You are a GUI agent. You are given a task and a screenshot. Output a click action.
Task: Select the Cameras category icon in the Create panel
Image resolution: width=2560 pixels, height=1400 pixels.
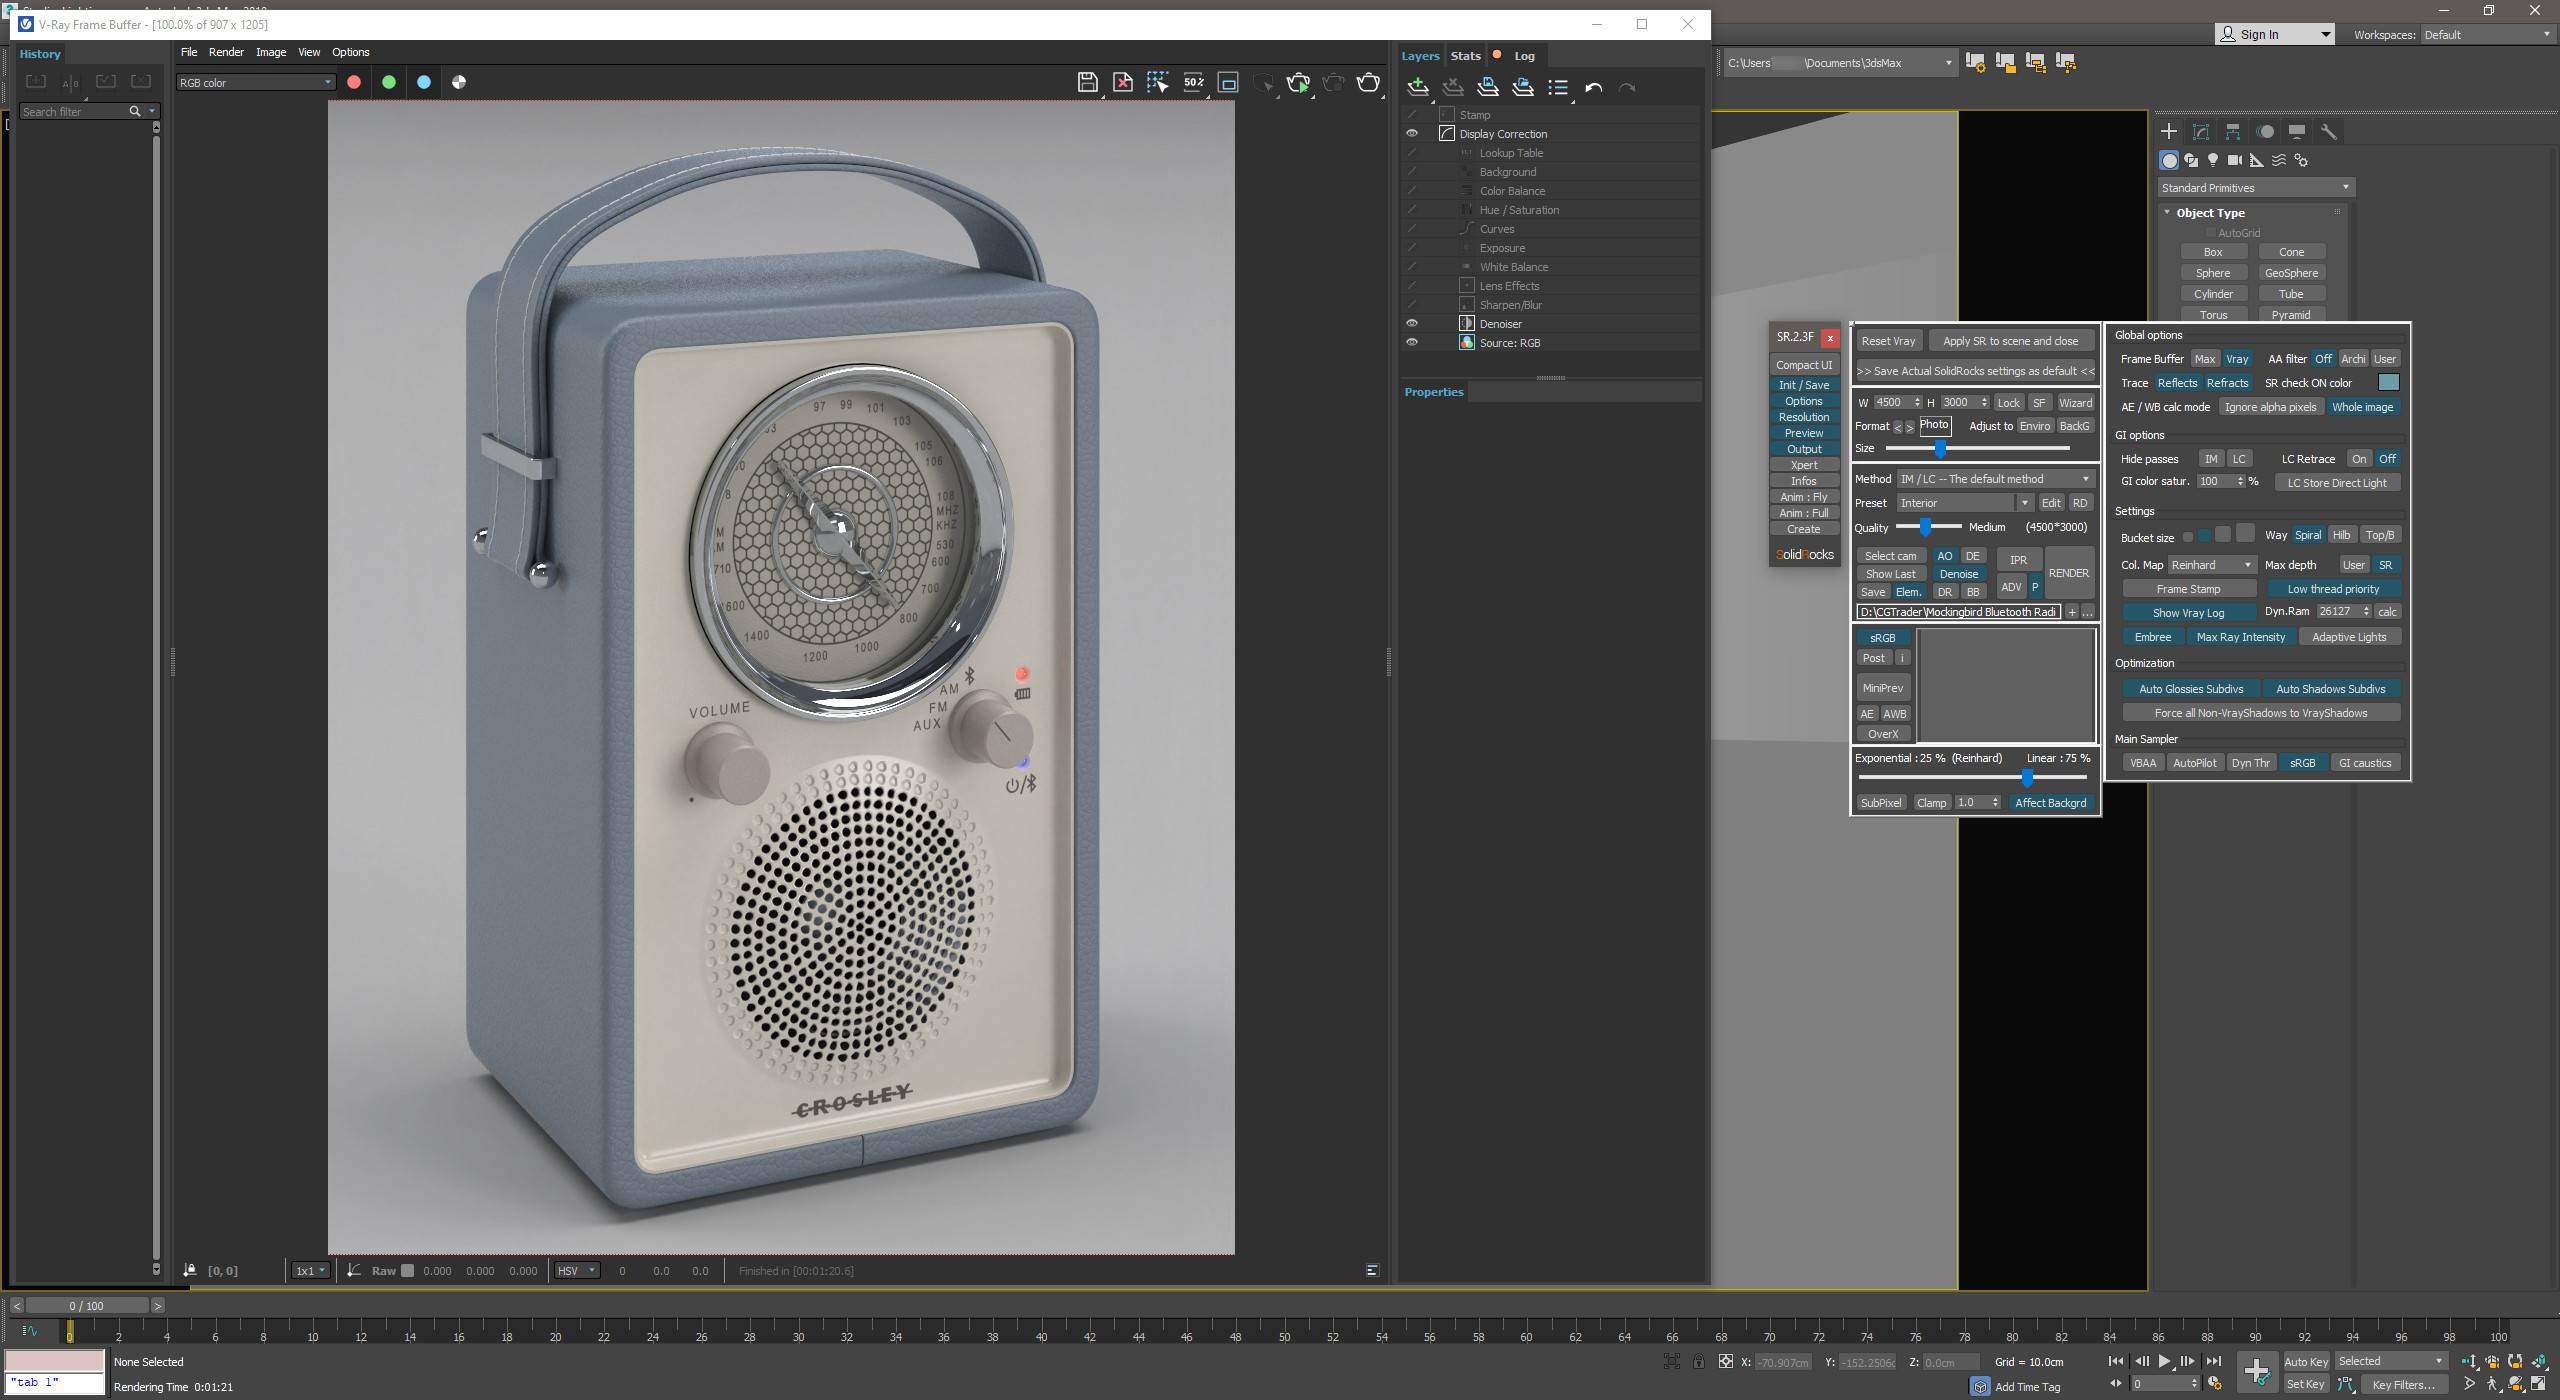(2235, 160)
